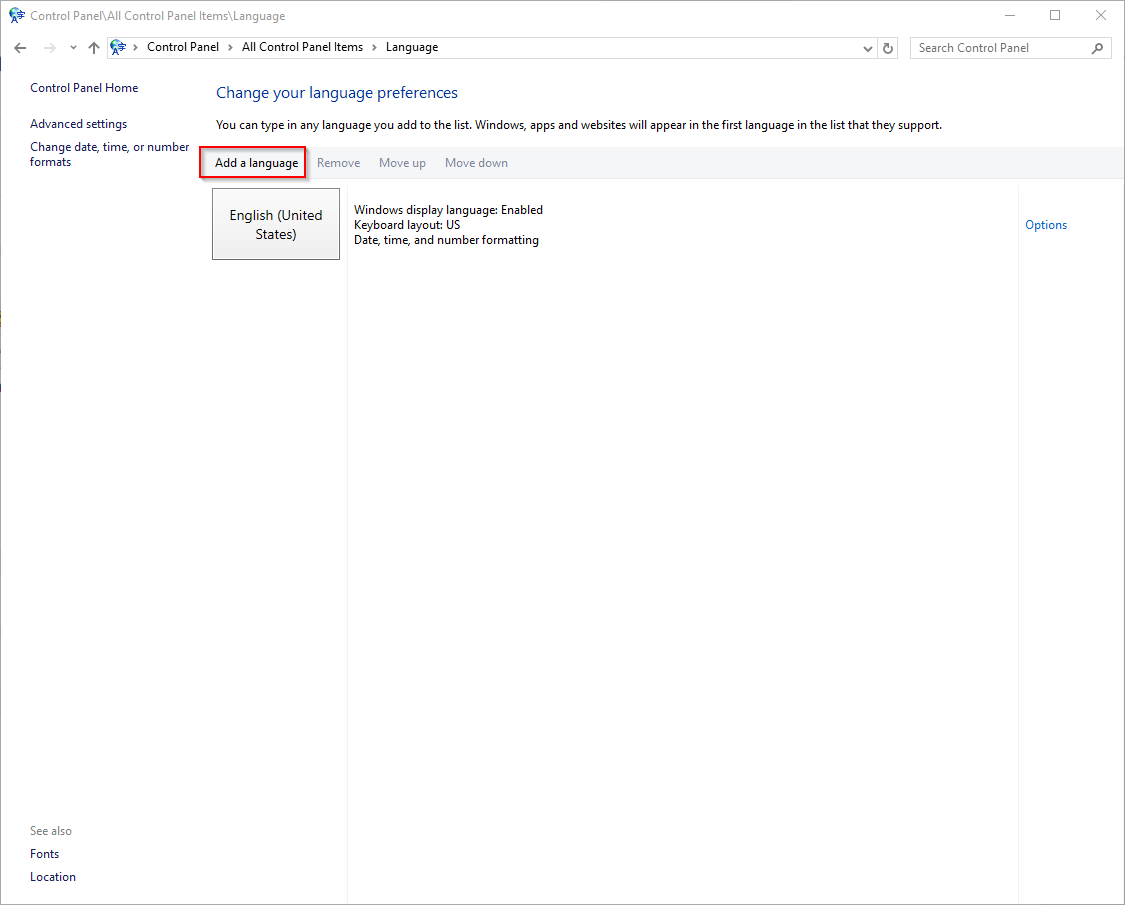Refresh the Language page
1125x905 pixels.
888,48
